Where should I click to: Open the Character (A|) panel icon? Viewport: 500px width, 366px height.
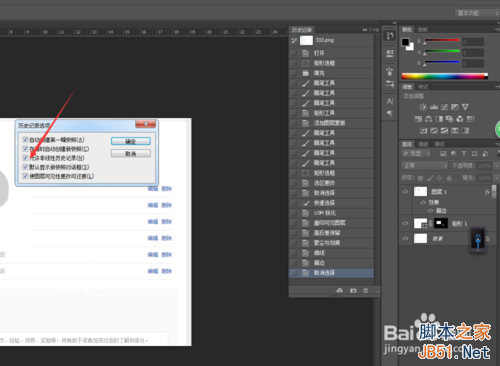click(390, 101)
